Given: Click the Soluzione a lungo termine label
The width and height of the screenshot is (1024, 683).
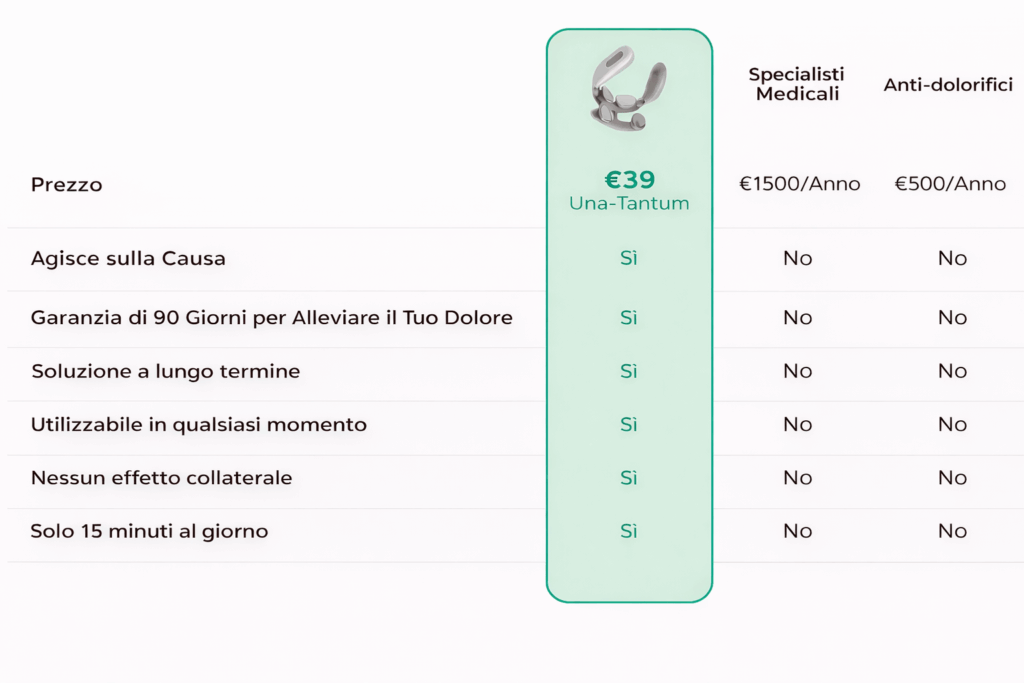Looking at the screenshot, I should click(165, 371).
